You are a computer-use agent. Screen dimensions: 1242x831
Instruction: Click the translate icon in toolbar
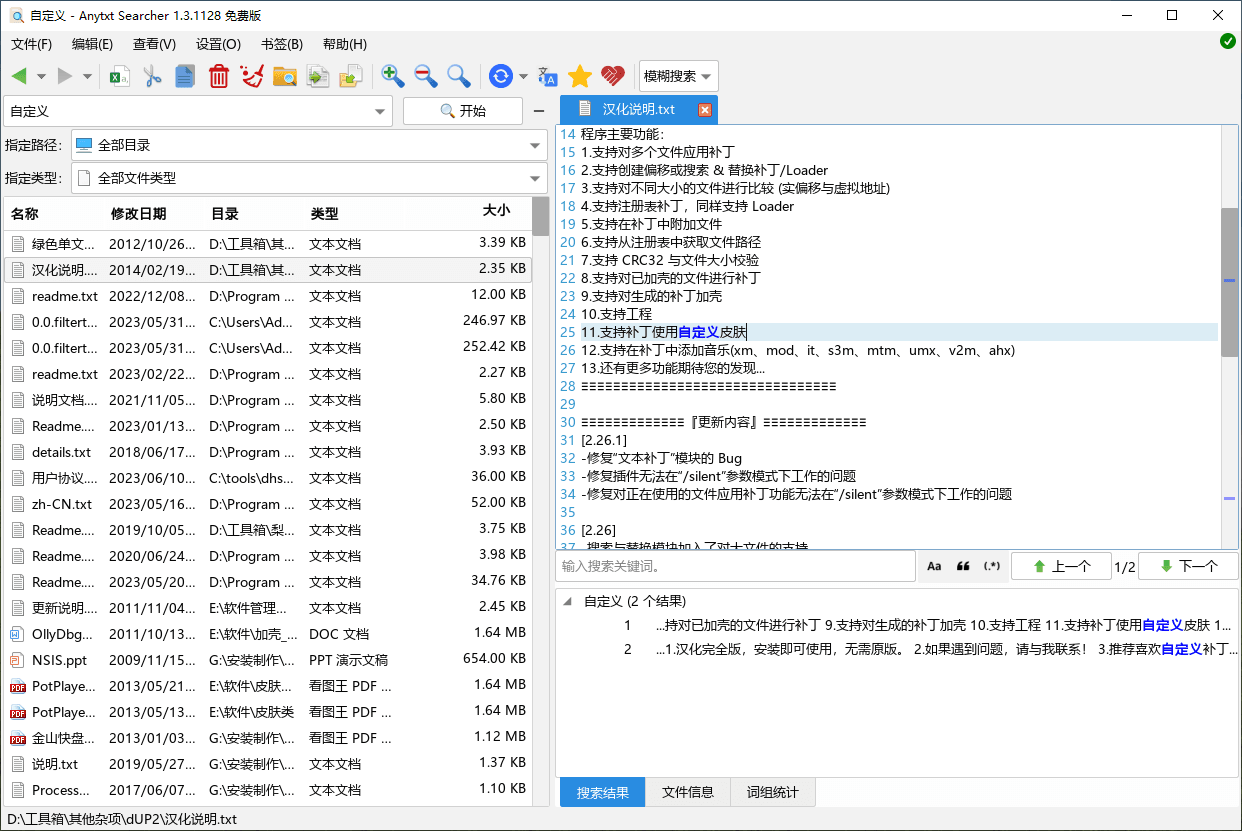tap(548, 76)
